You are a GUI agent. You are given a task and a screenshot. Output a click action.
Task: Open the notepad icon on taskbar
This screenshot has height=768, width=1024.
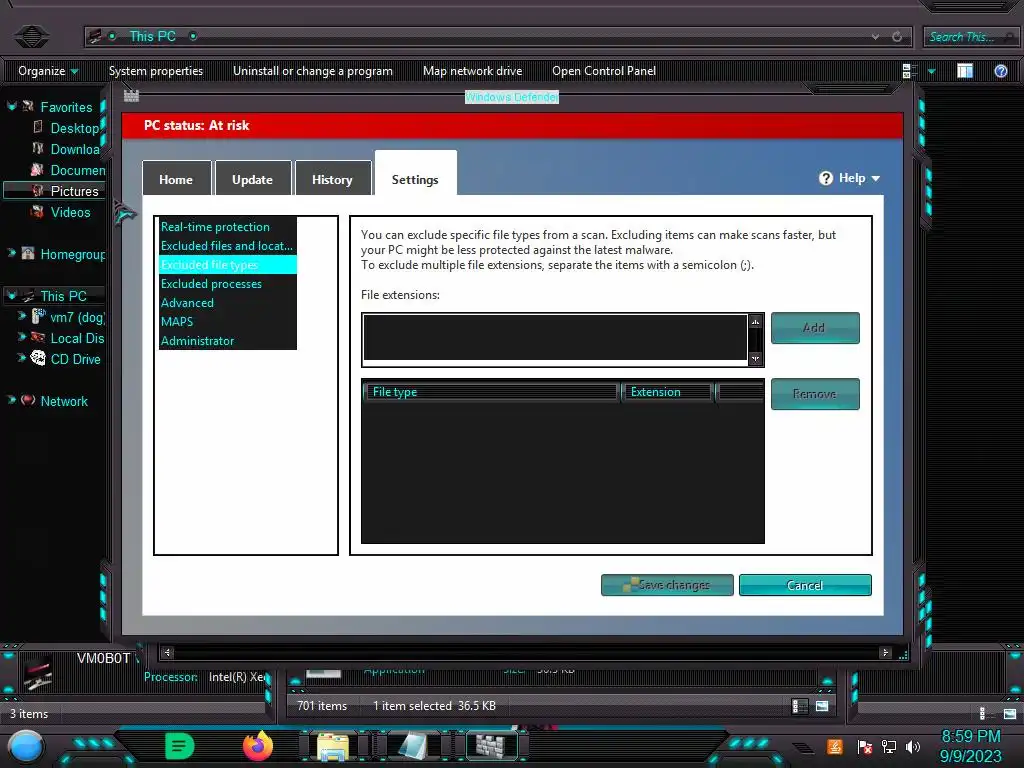coord(413,747)
